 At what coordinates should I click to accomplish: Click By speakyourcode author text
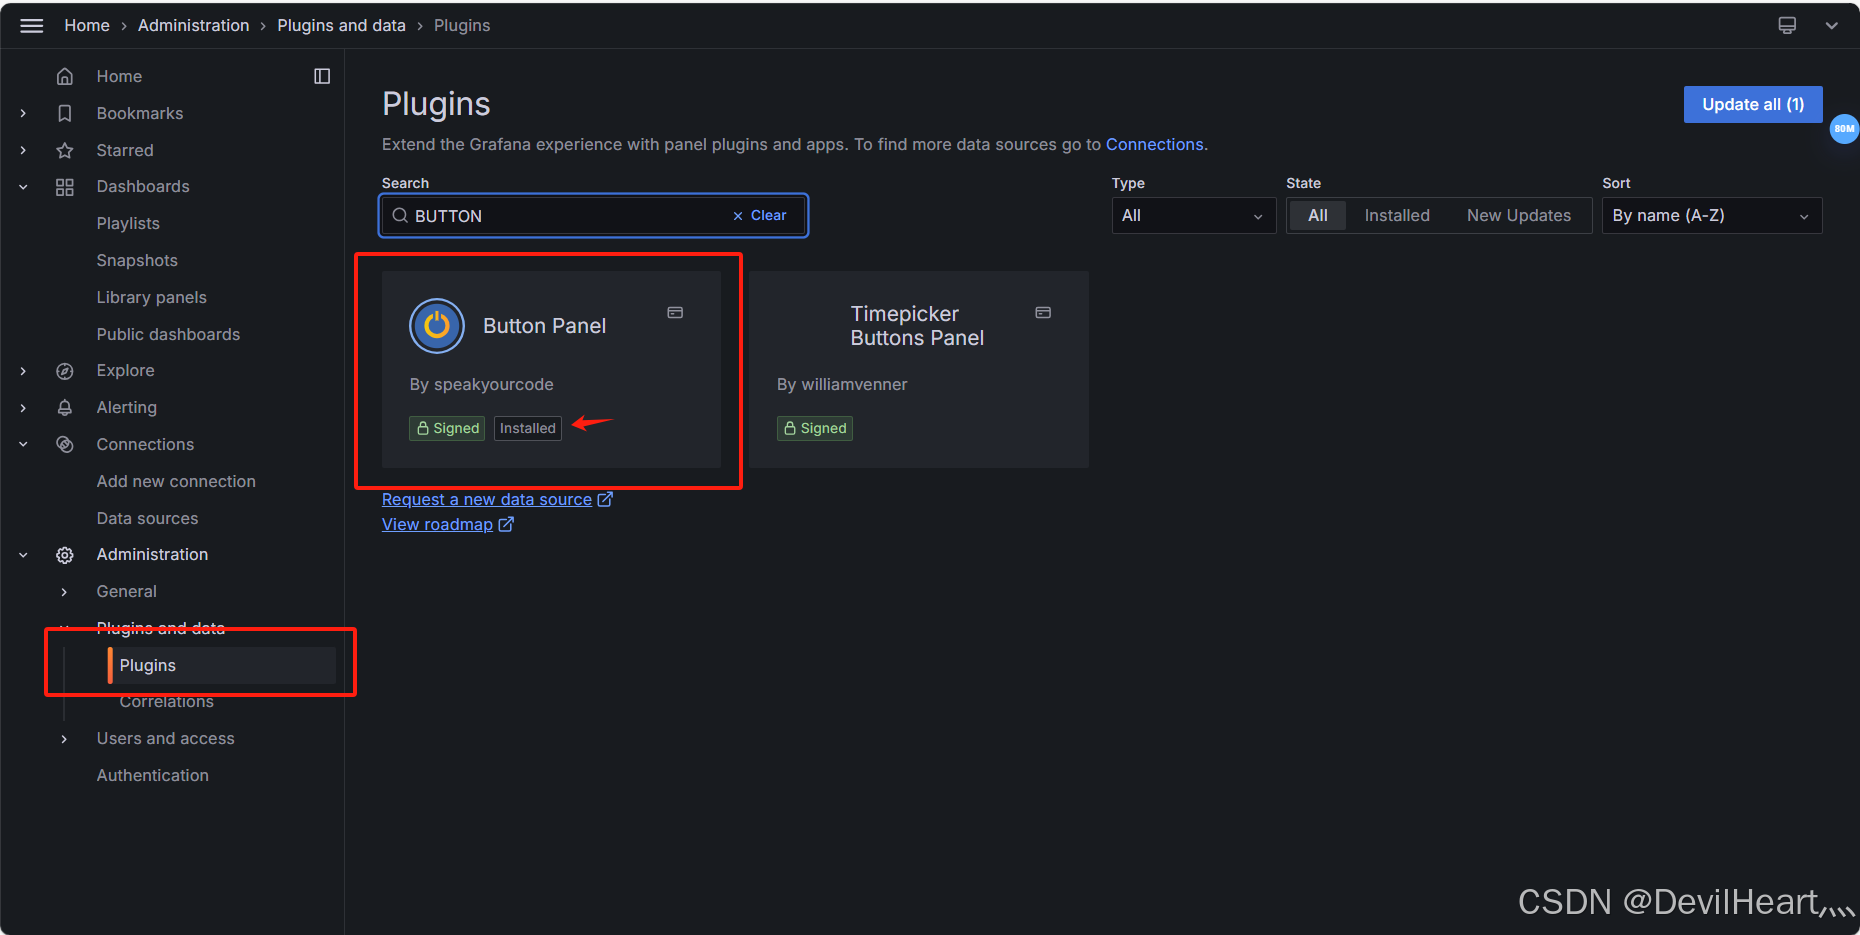(481, 385)
